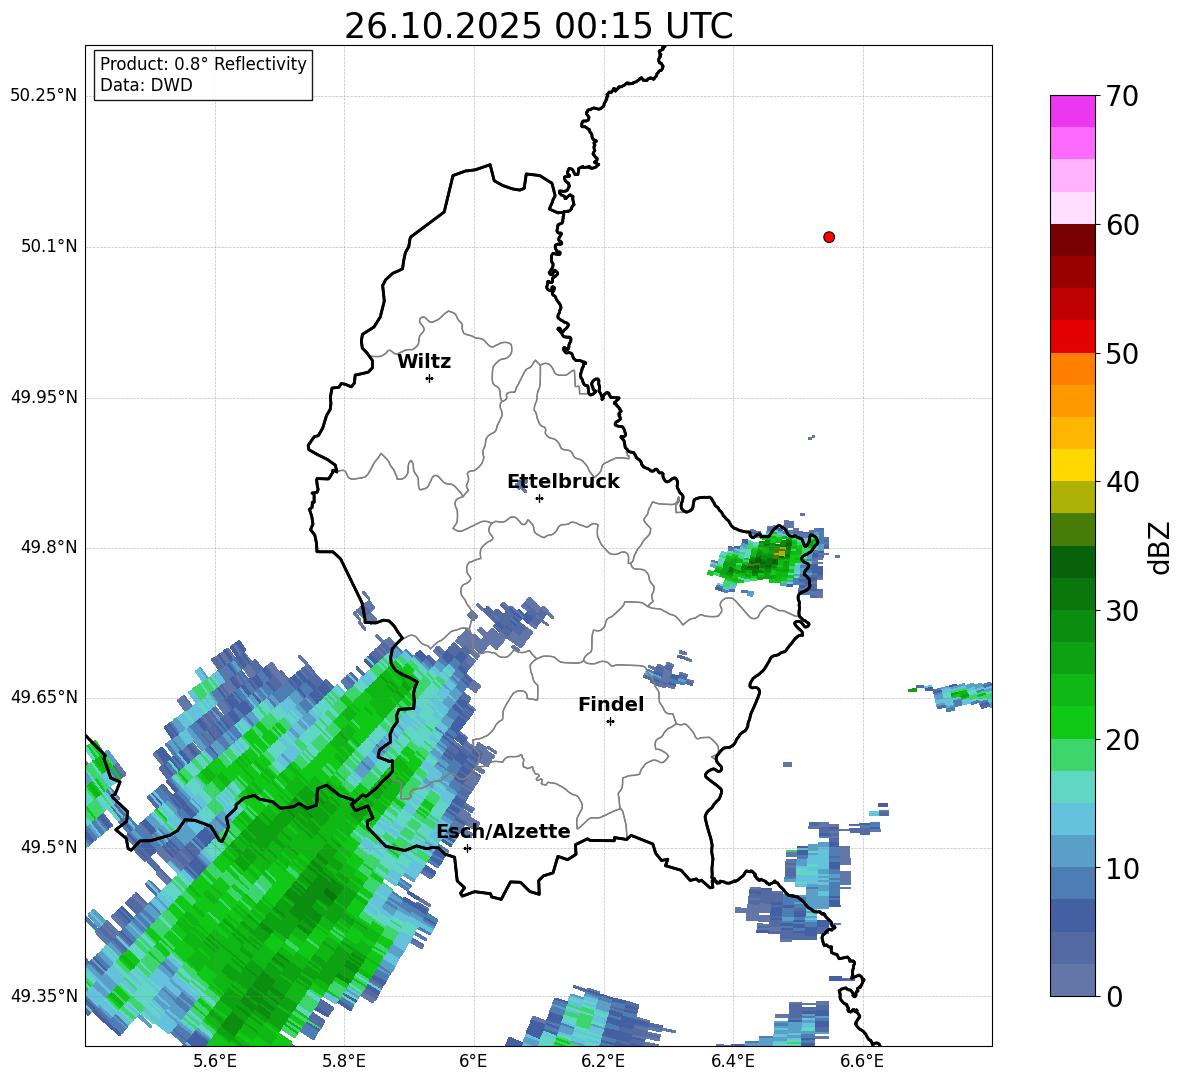Click the Ettelbruck station cross marker
Viewport: 1184px width, 1081px height.
tap(539, 498)
